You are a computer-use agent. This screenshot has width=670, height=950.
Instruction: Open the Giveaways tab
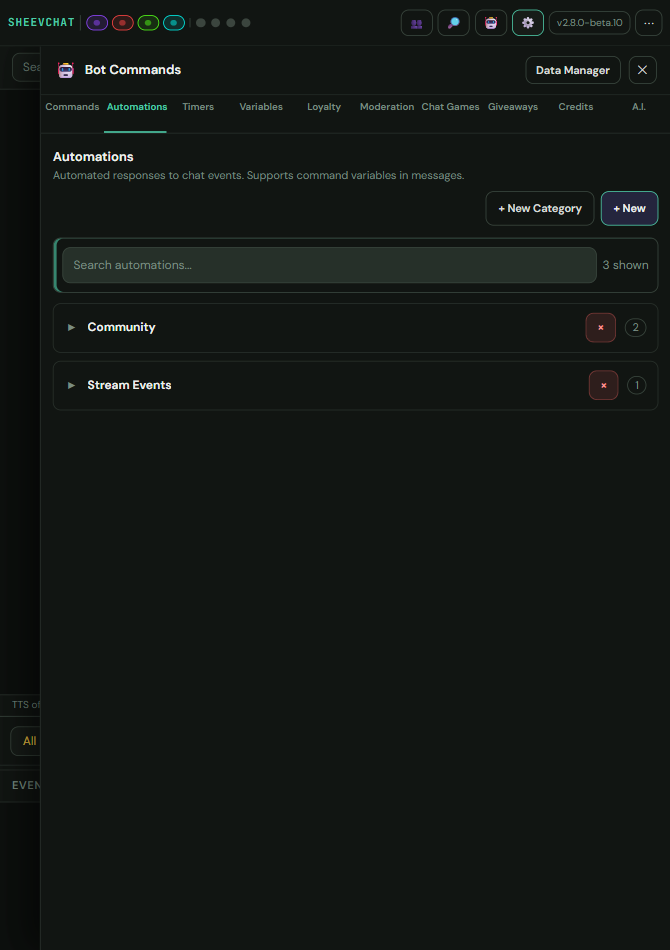tap(513, 107)
